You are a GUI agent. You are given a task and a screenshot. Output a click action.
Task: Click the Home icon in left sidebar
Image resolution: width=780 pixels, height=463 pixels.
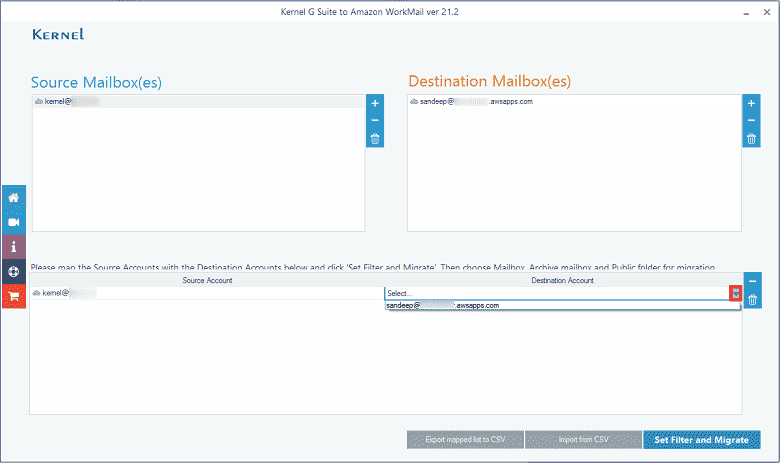click(14, 197)
